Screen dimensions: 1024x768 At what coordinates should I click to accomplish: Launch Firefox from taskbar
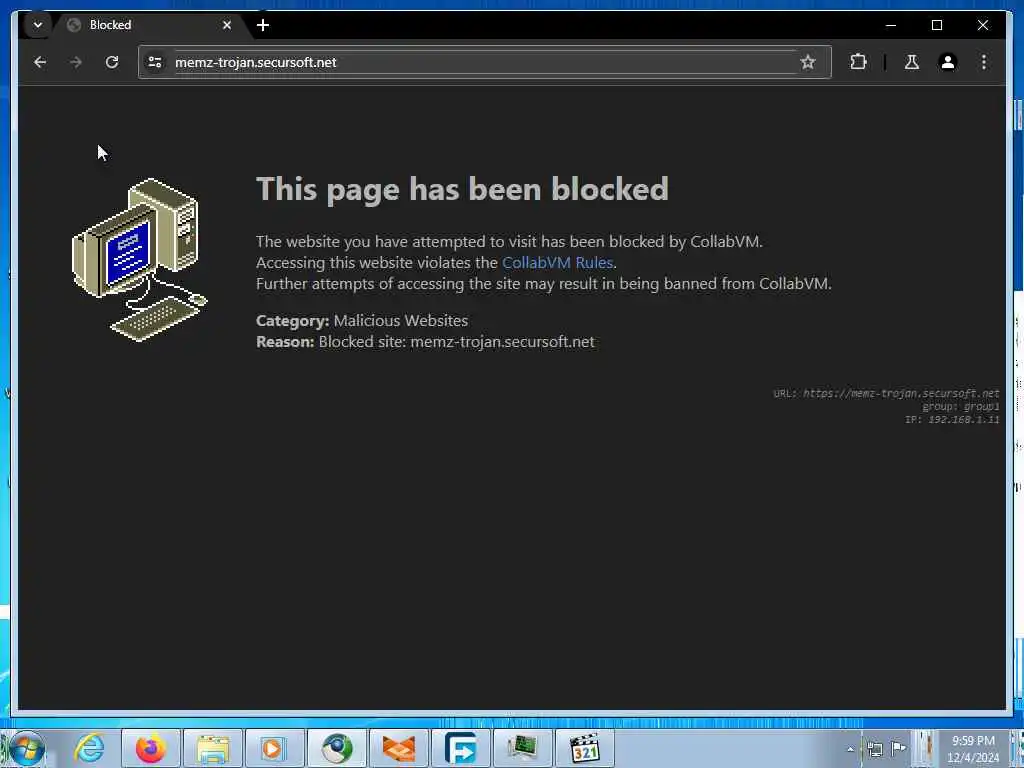click(150, 748)
